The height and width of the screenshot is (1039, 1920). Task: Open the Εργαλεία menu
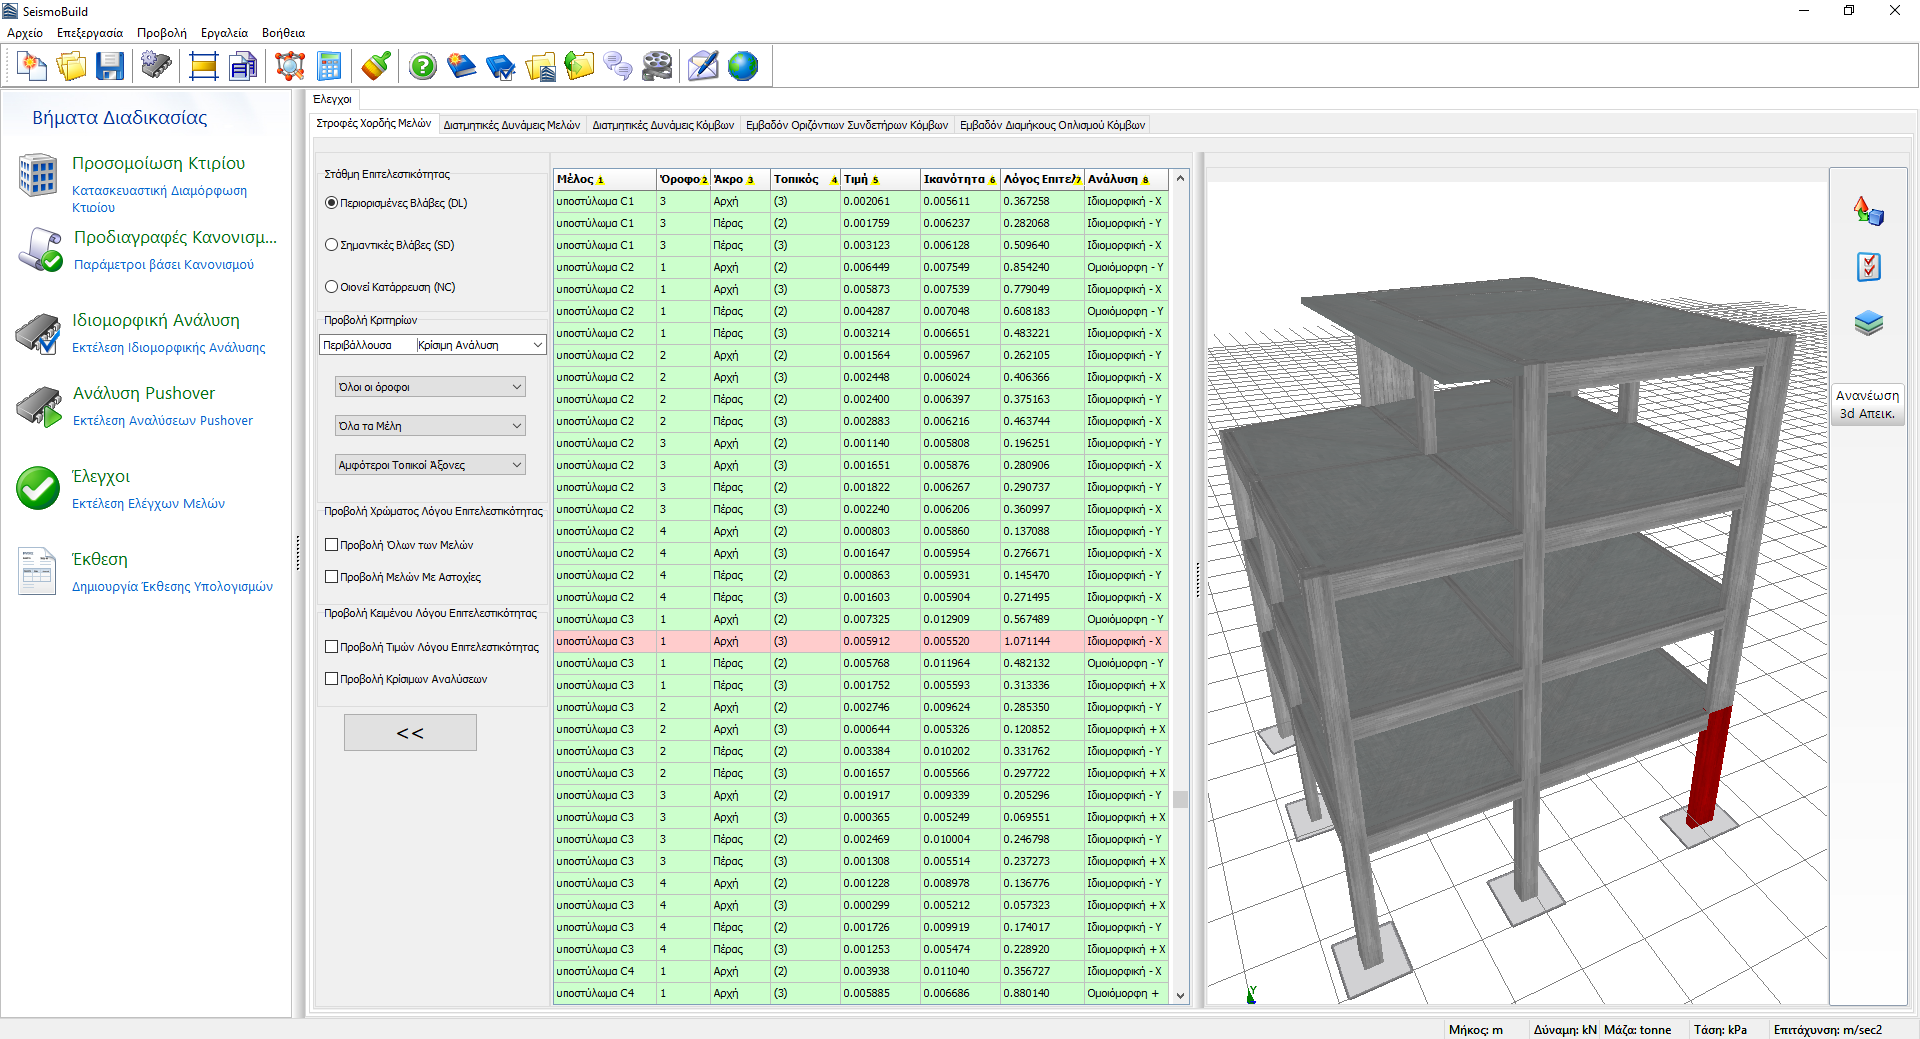tap(224, 33)
